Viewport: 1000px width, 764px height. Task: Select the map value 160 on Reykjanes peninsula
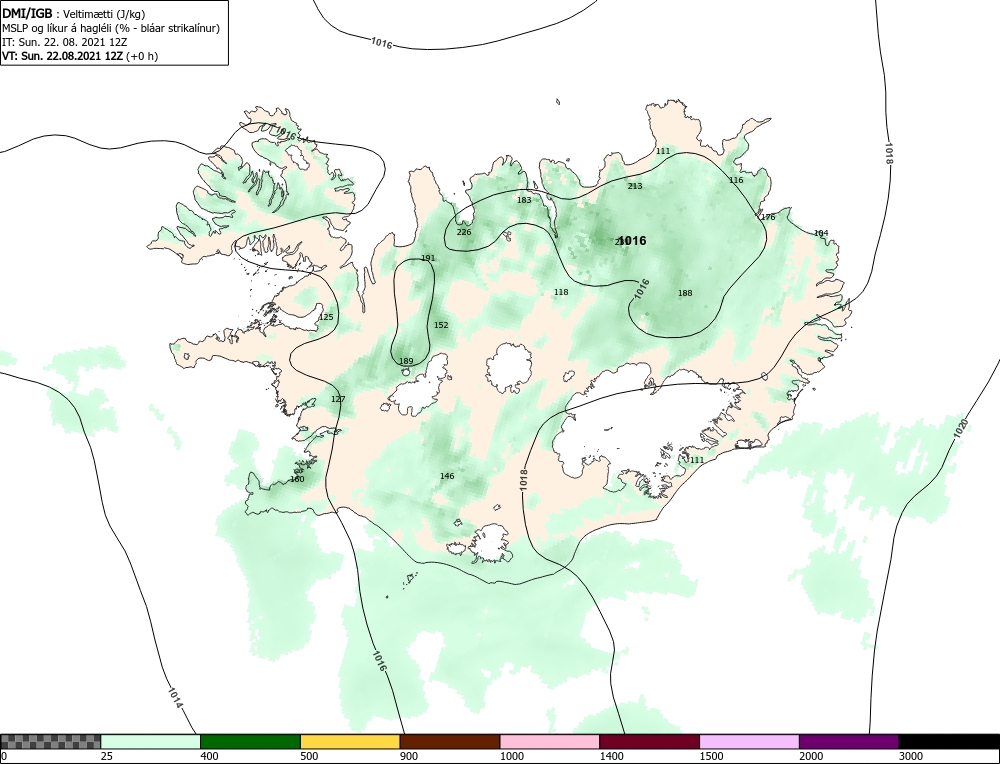pyautogui.click(x=297, y=480)
